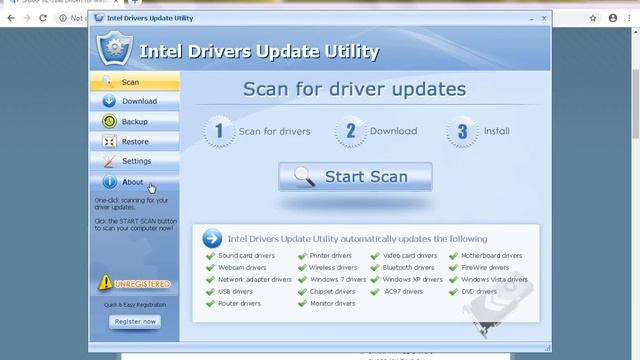Click checkmark beside Router drivers
The width and height of the screenshot is (640, 360).
click(211, 304)
